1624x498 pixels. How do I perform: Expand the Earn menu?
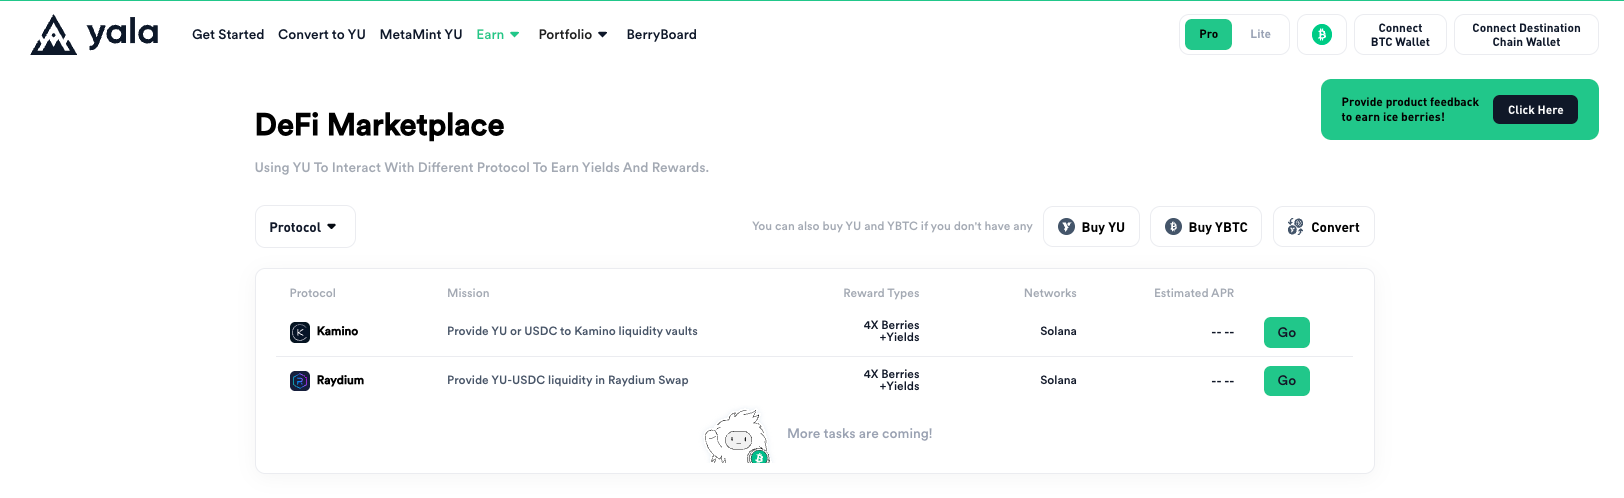[498, 35]
